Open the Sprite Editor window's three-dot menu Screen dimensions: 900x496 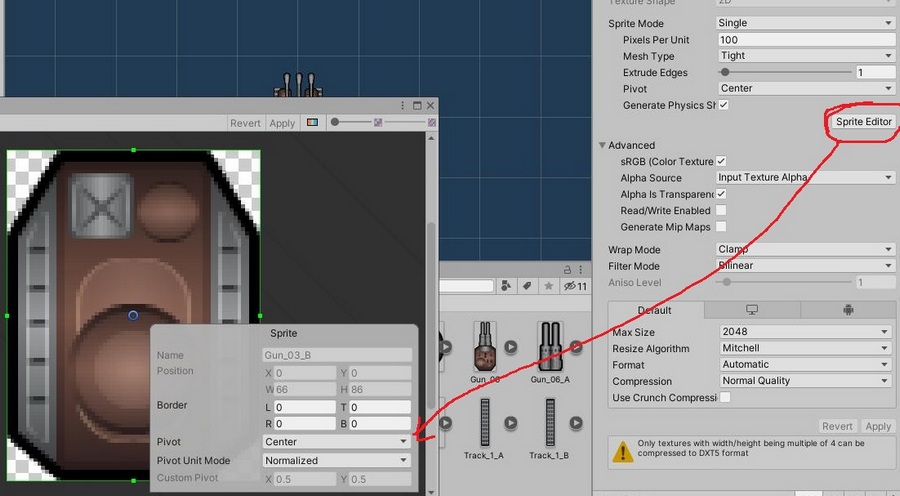click(x=403, y=105)
